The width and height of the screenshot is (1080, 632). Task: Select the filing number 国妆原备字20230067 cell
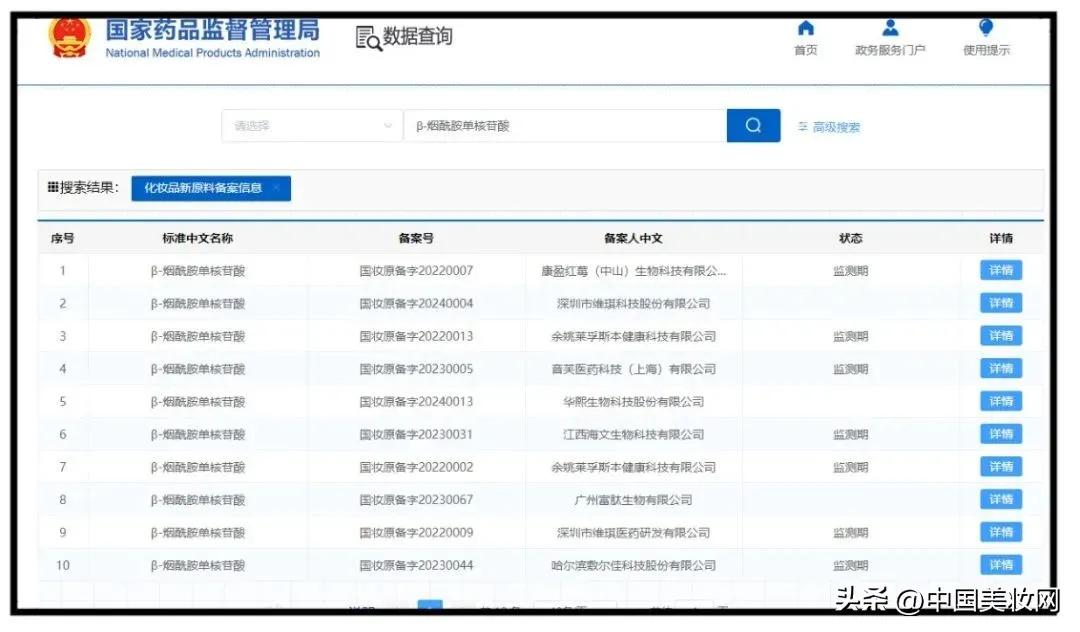coord(416,500)
